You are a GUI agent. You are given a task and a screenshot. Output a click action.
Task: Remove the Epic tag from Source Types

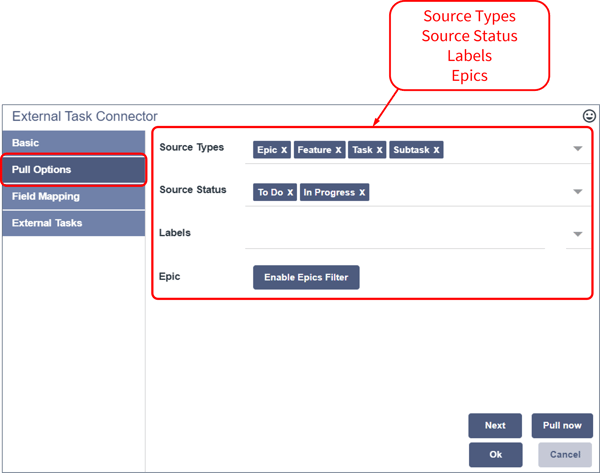pyautogui.click(x=284, y=150)
